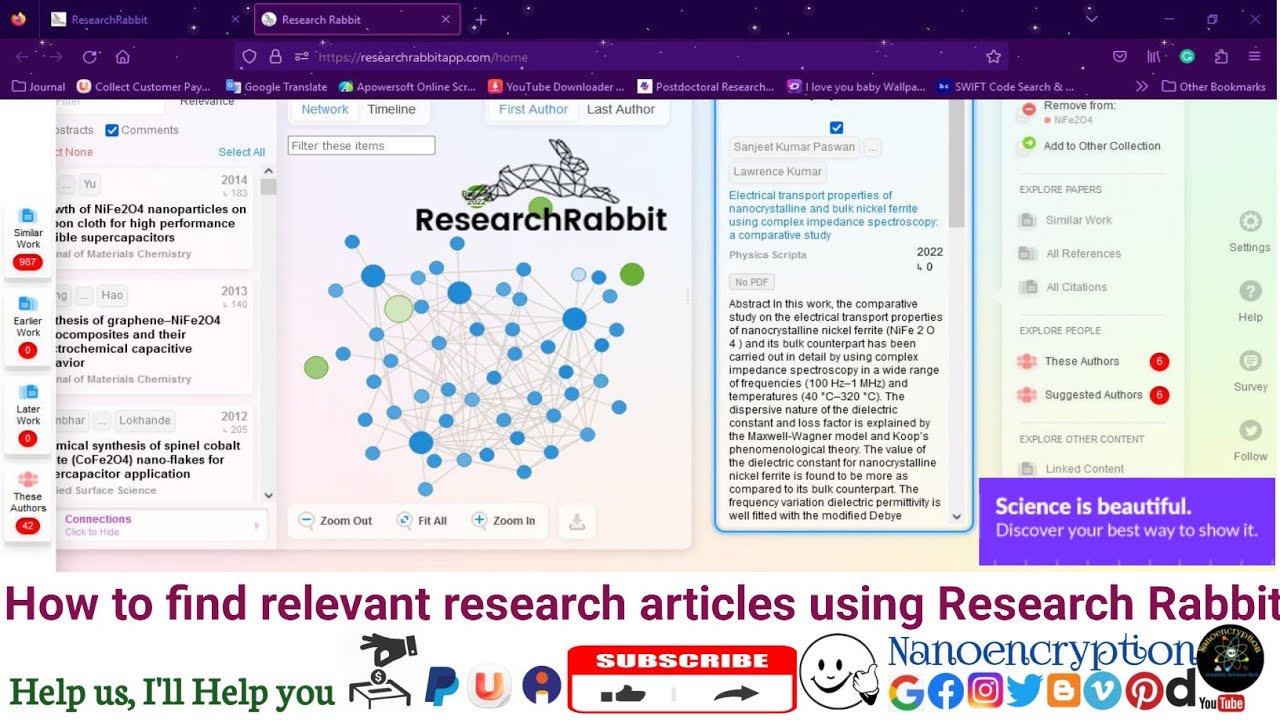List all tabs with the dropdown arrow

coord(1091,19)
